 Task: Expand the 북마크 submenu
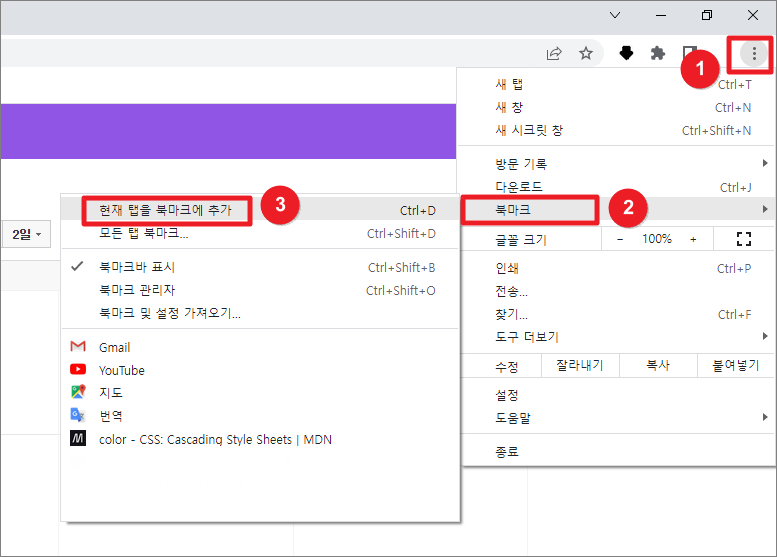point(617,210)
